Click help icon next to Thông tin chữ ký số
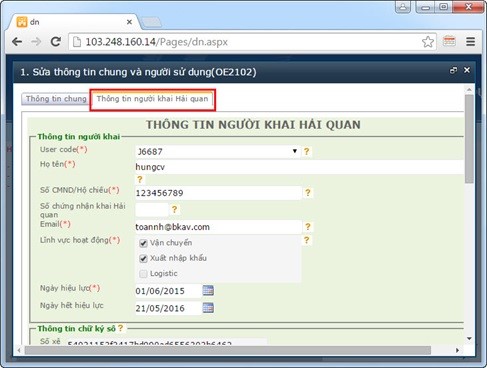The image size is (487, 368). click(x=121, y=328)
